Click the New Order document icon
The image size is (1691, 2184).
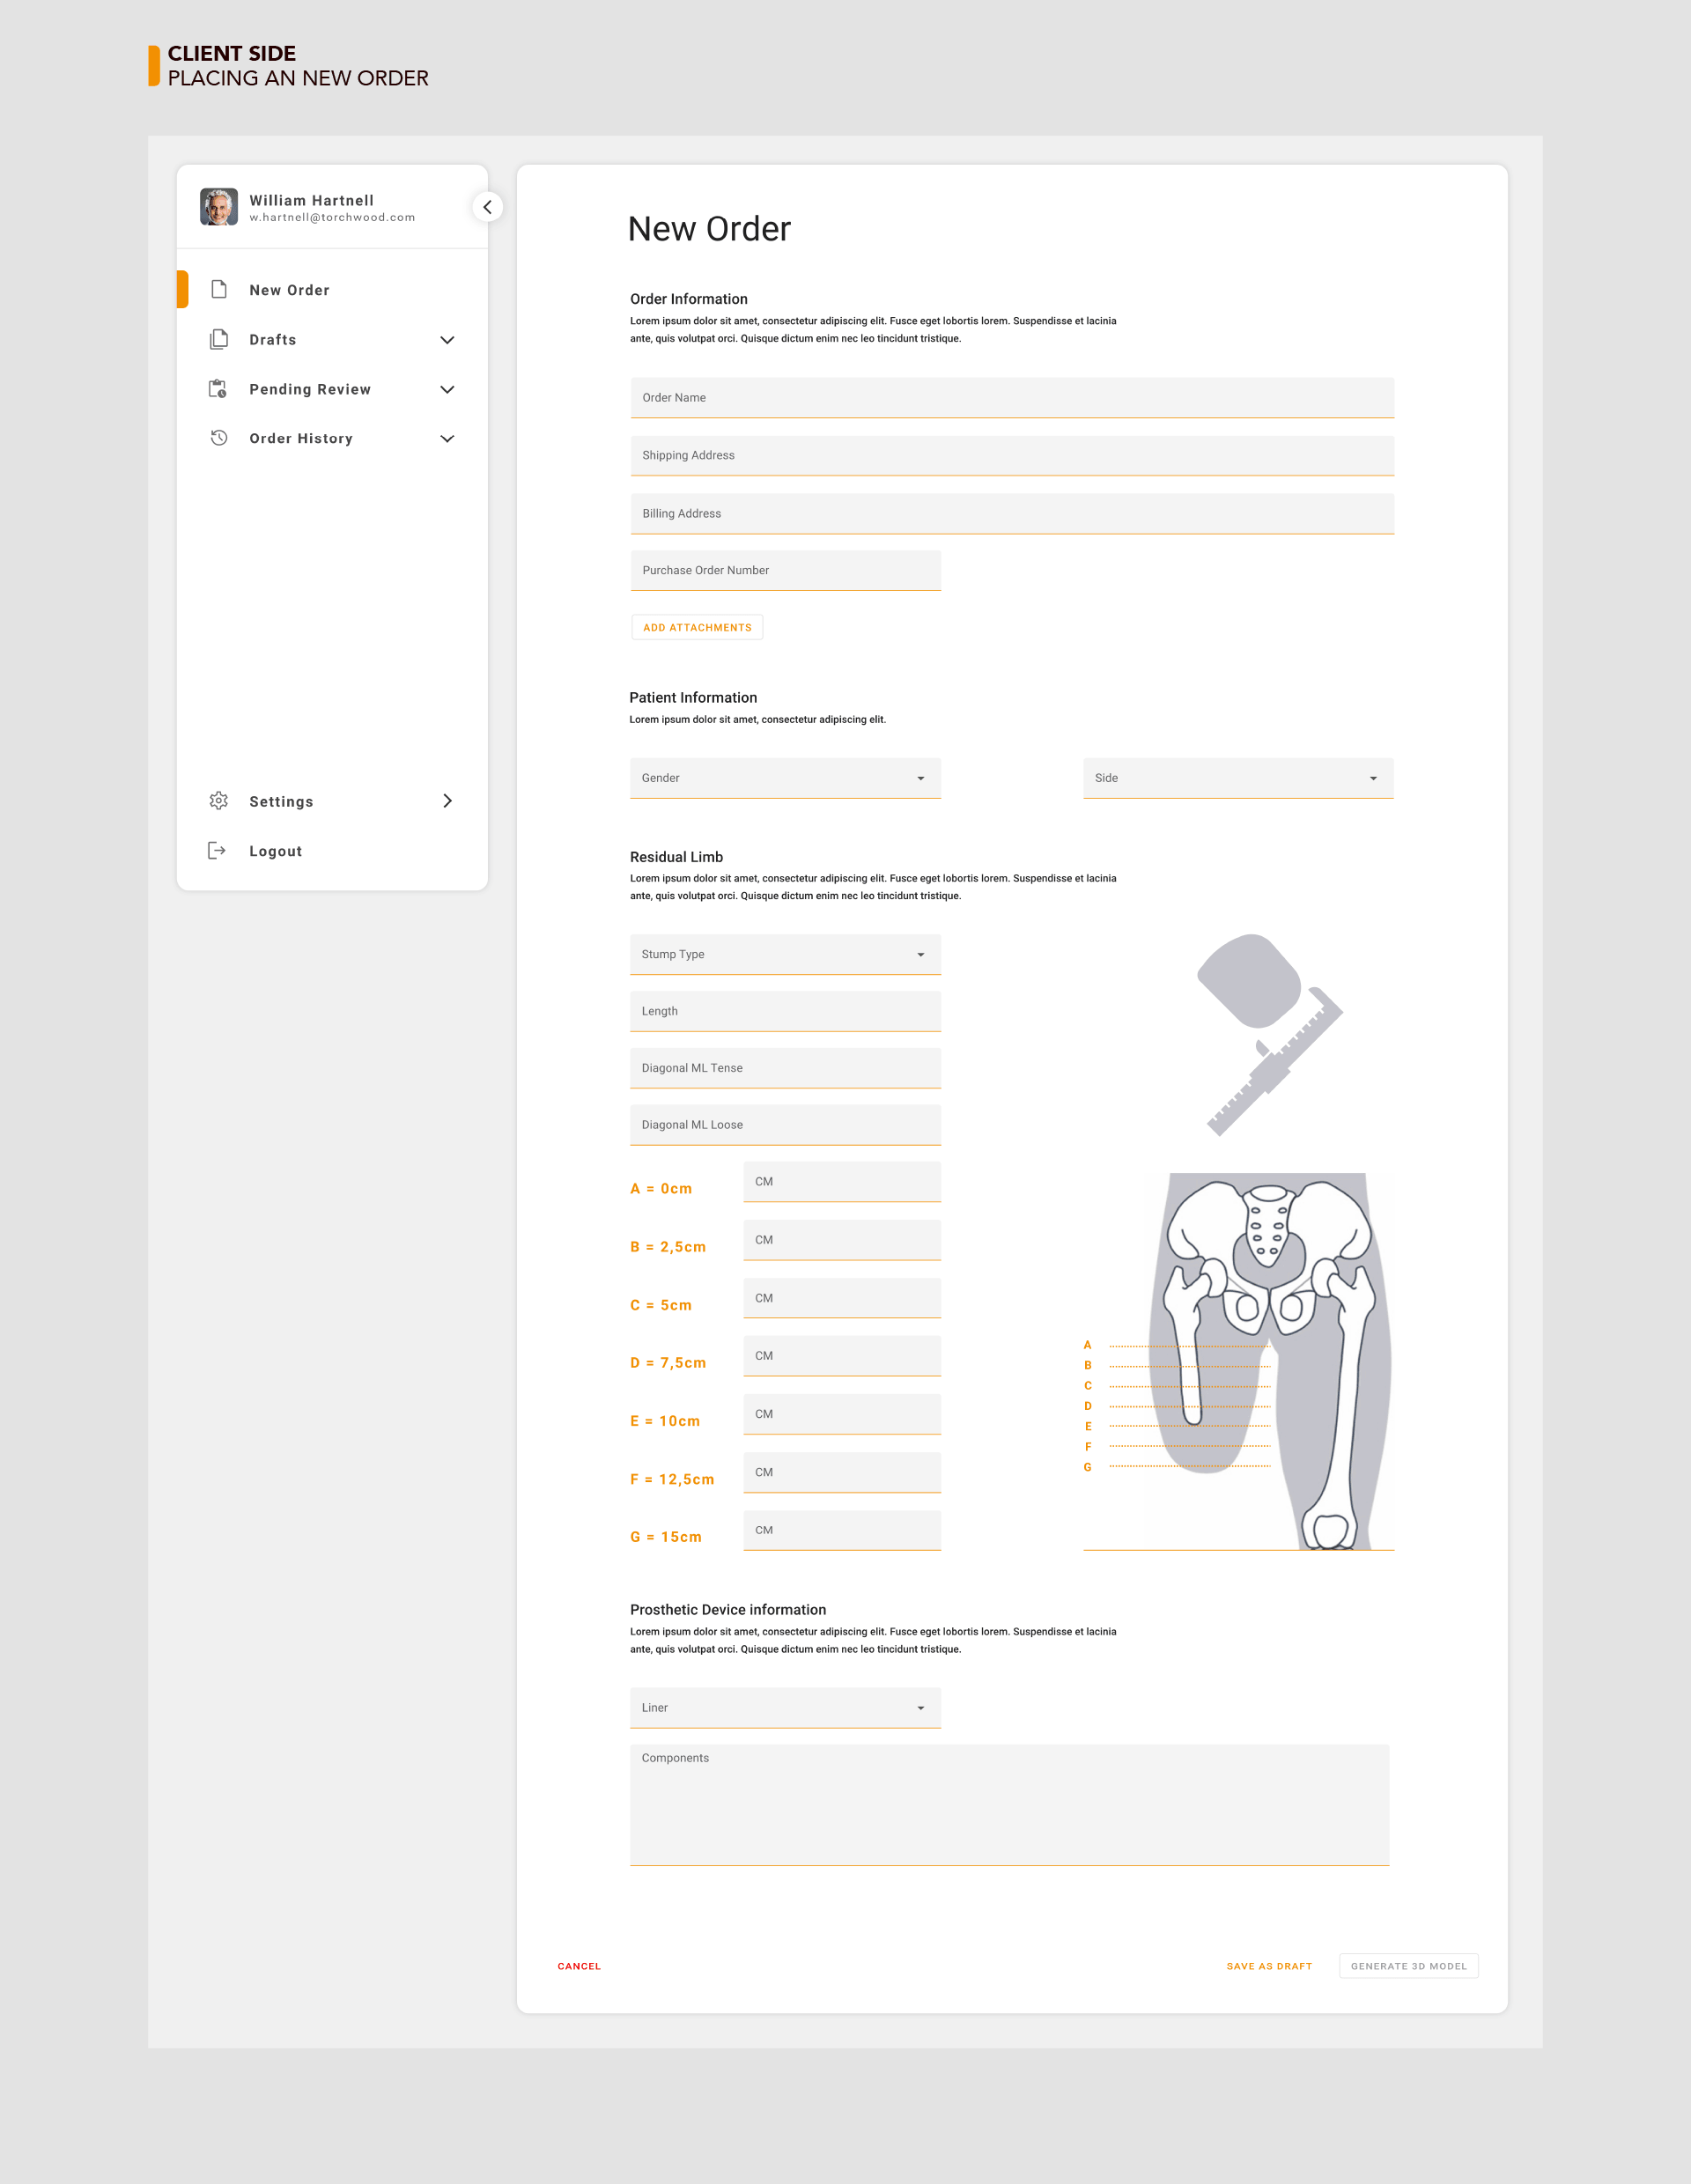pyautogui.click(x=219, y=289)
